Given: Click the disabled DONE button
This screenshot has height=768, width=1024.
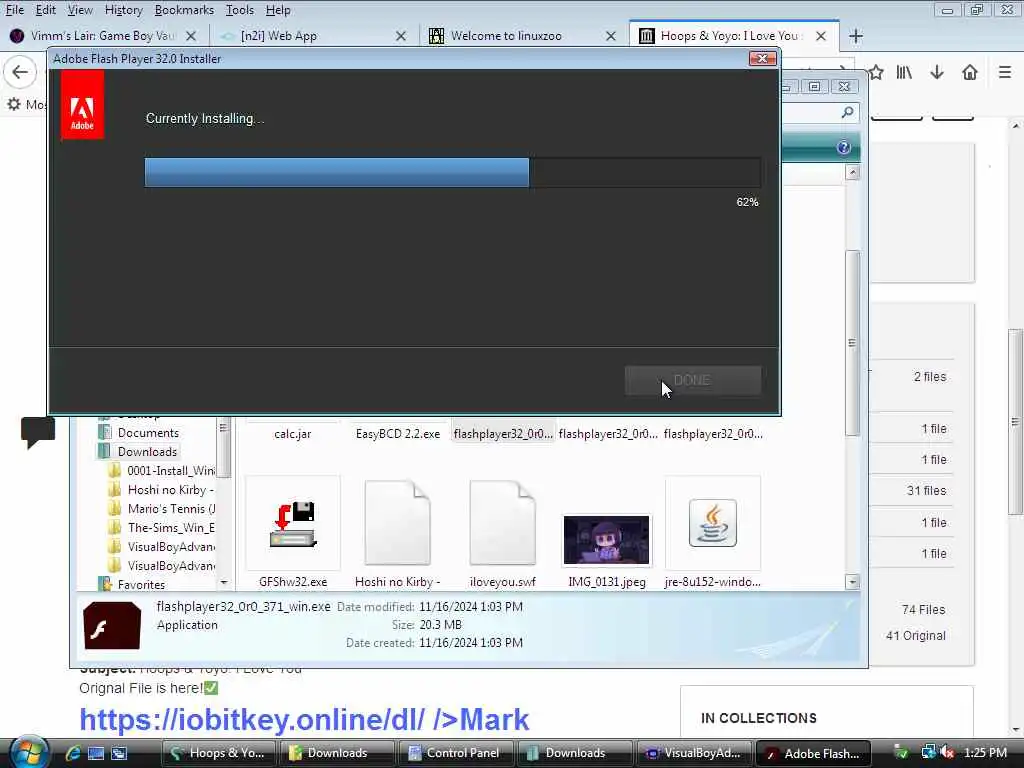Looking at the screenshot, I should click(692, 380).
